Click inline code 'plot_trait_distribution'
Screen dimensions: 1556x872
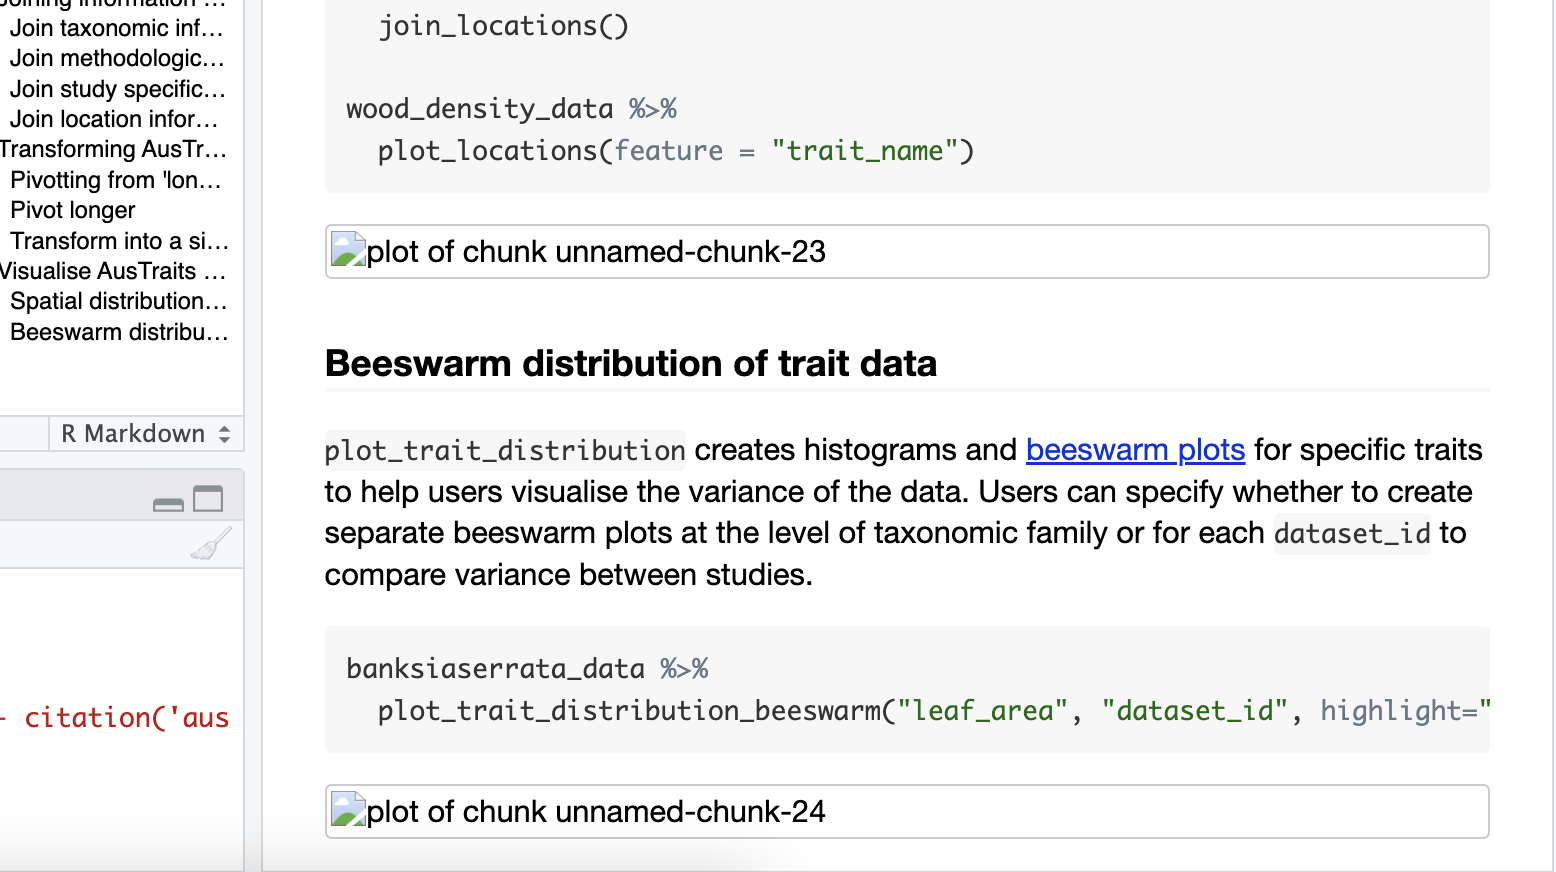click(x=505, y=450)
